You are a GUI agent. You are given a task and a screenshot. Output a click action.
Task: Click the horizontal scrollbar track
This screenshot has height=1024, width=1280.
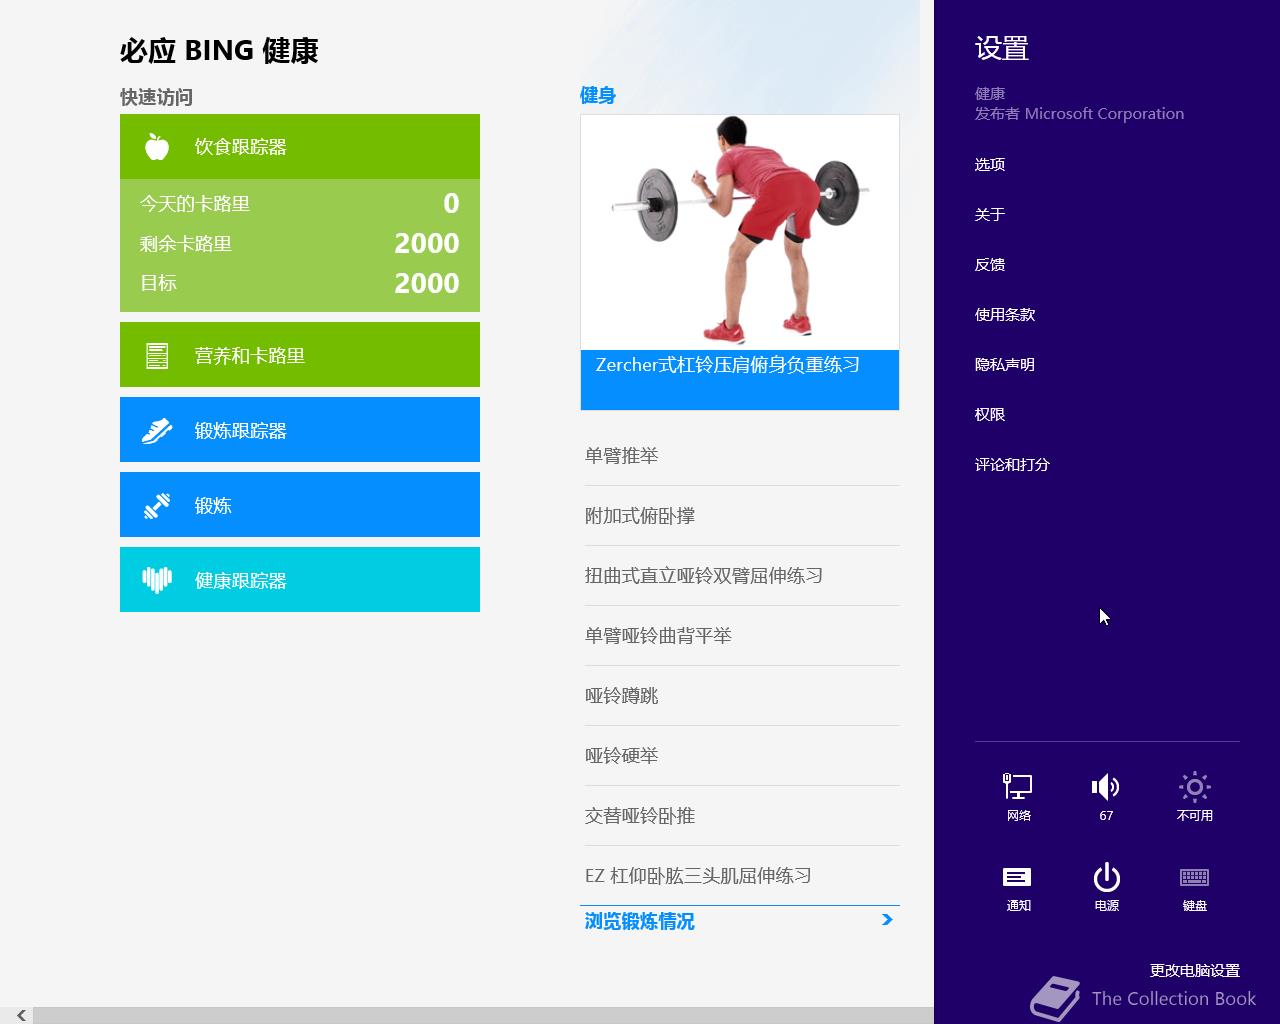[x=483, y=1015]
